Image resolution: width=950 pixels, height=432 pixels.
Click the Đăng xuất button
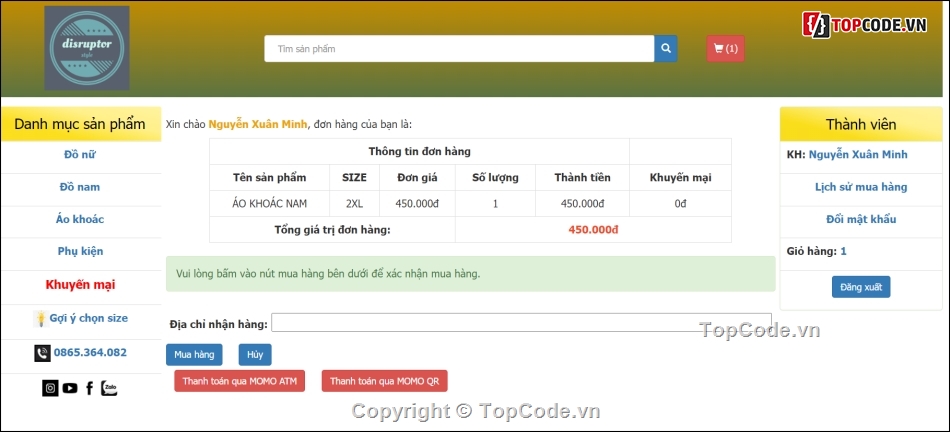861,287
